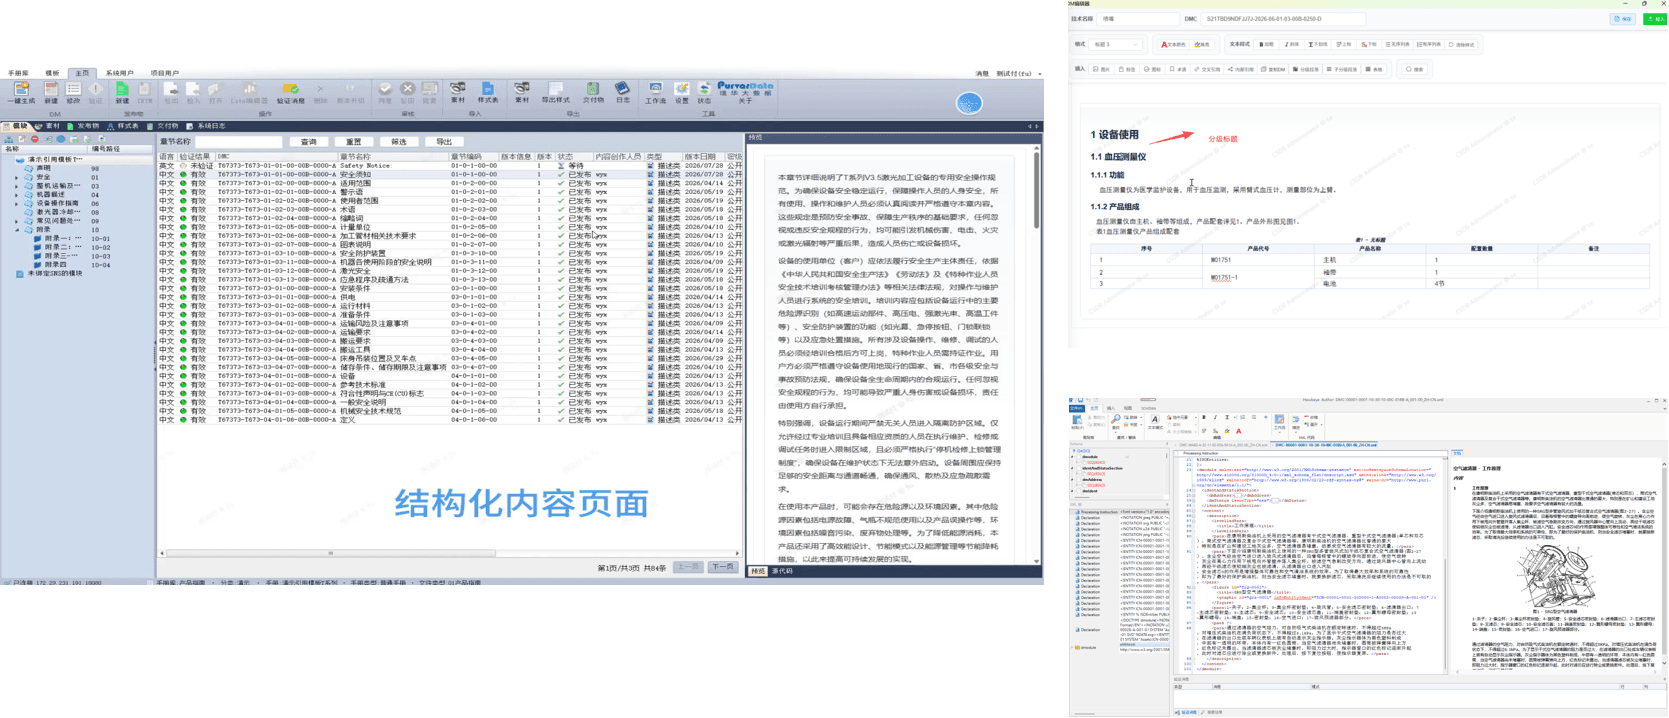
Task: Collapse the 附录 tree node
Action: (16, 230)
